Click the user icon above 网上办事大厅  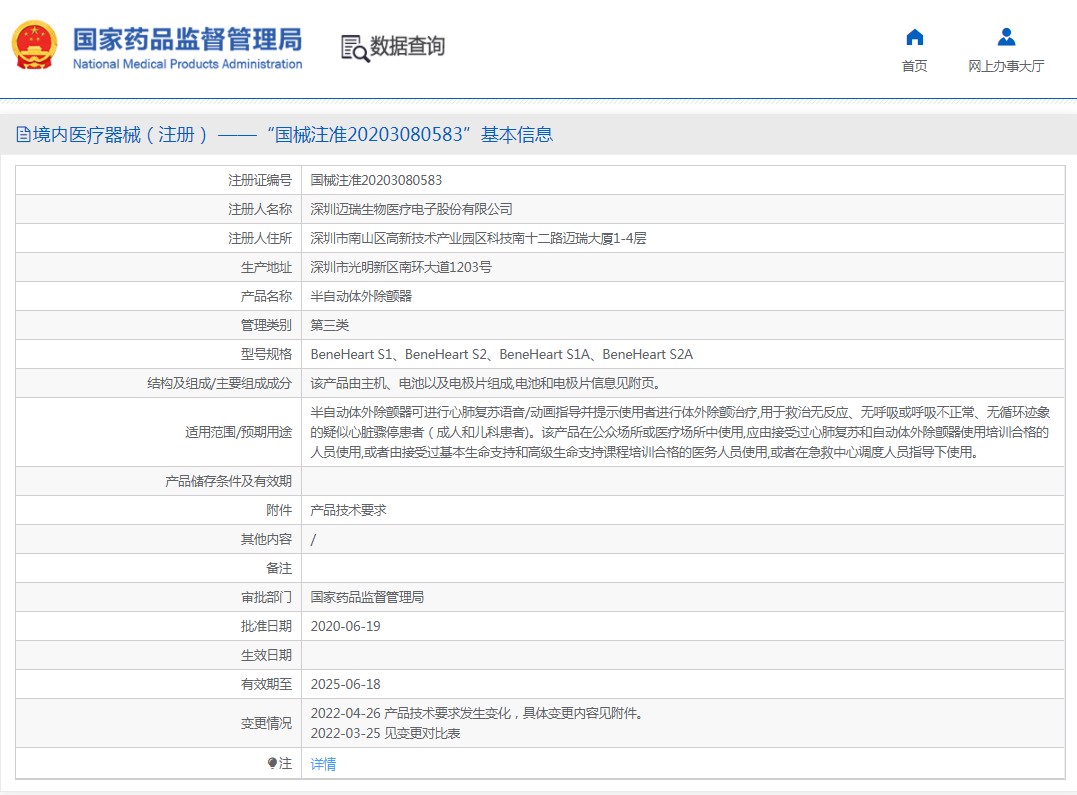1006,38
